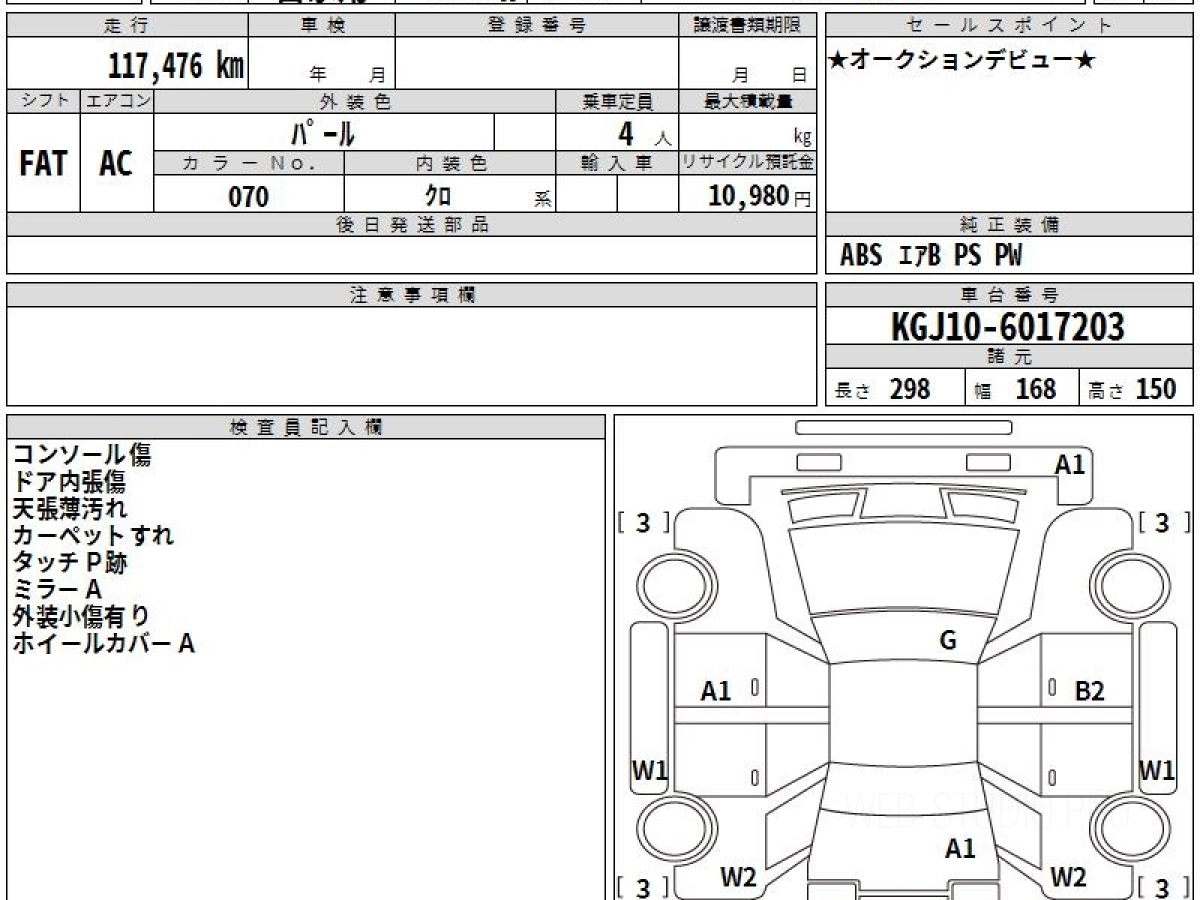Select the FAT transmission value
This screenshot has height=900, width=1200.
(x=43, y=163)
